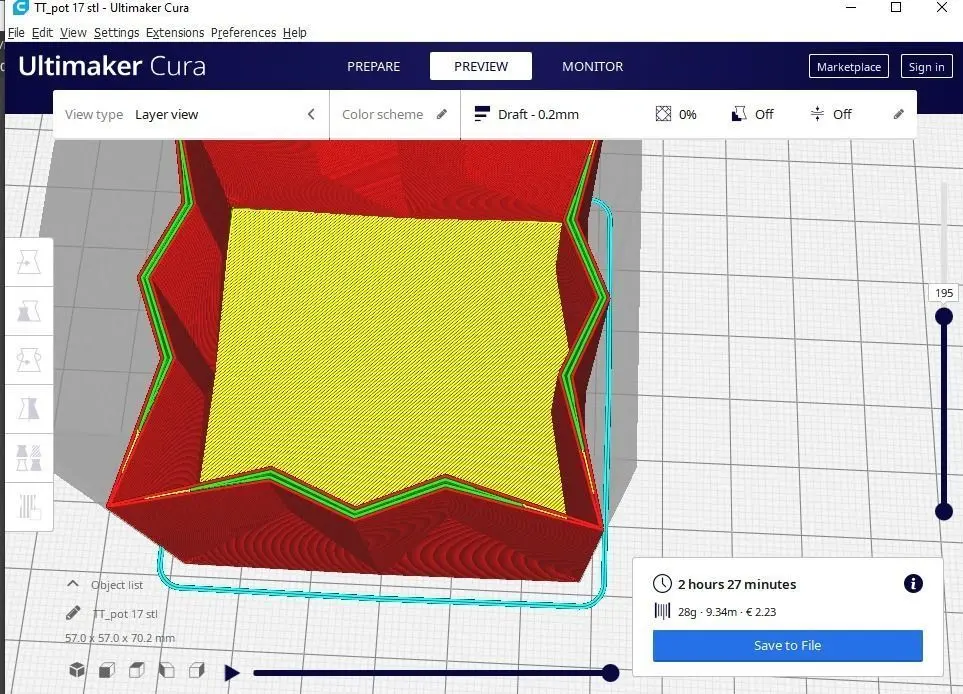Click the filament spool material icon
963x694 pixels.
tap(662, 611)
